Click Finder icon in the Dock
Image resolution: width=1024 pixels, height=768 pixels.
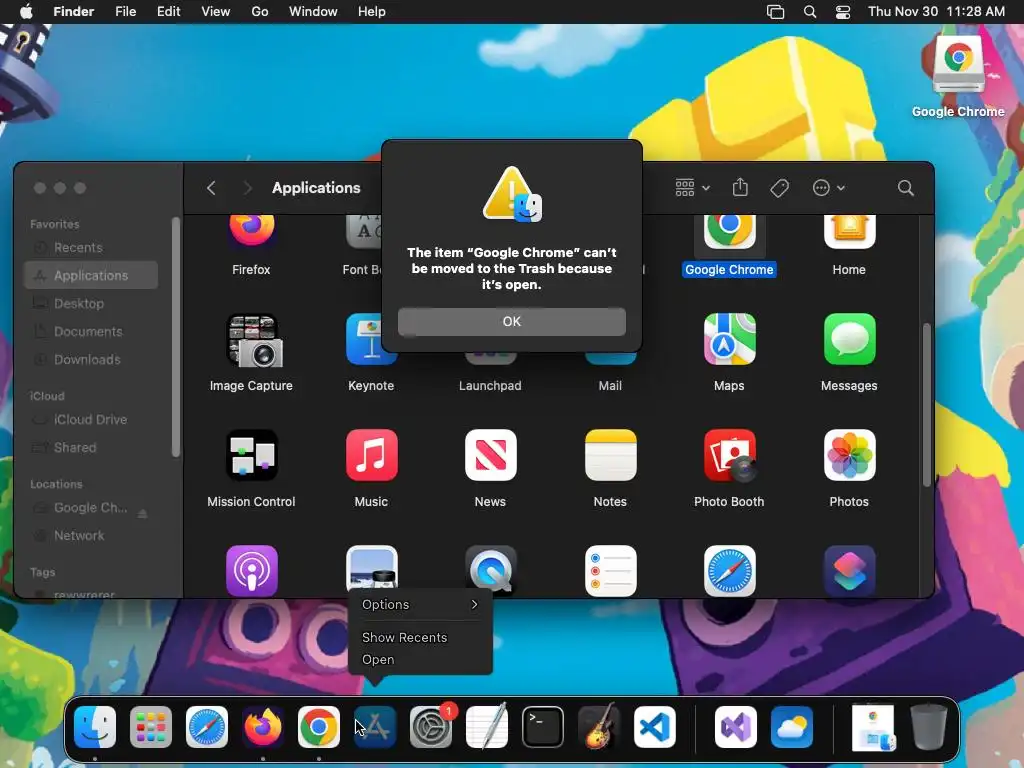(x=95, y=726)
